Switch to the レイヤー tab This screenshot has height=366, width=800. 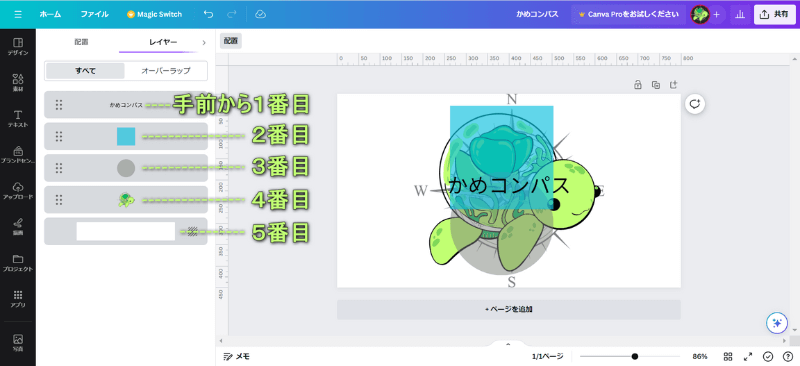click(163, 42)
